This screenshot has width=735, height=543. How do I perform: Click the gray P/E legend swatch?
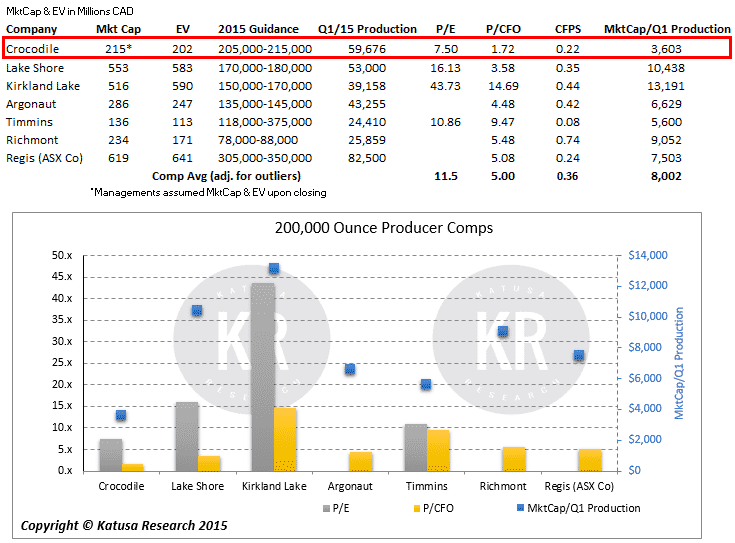point(326,508)
